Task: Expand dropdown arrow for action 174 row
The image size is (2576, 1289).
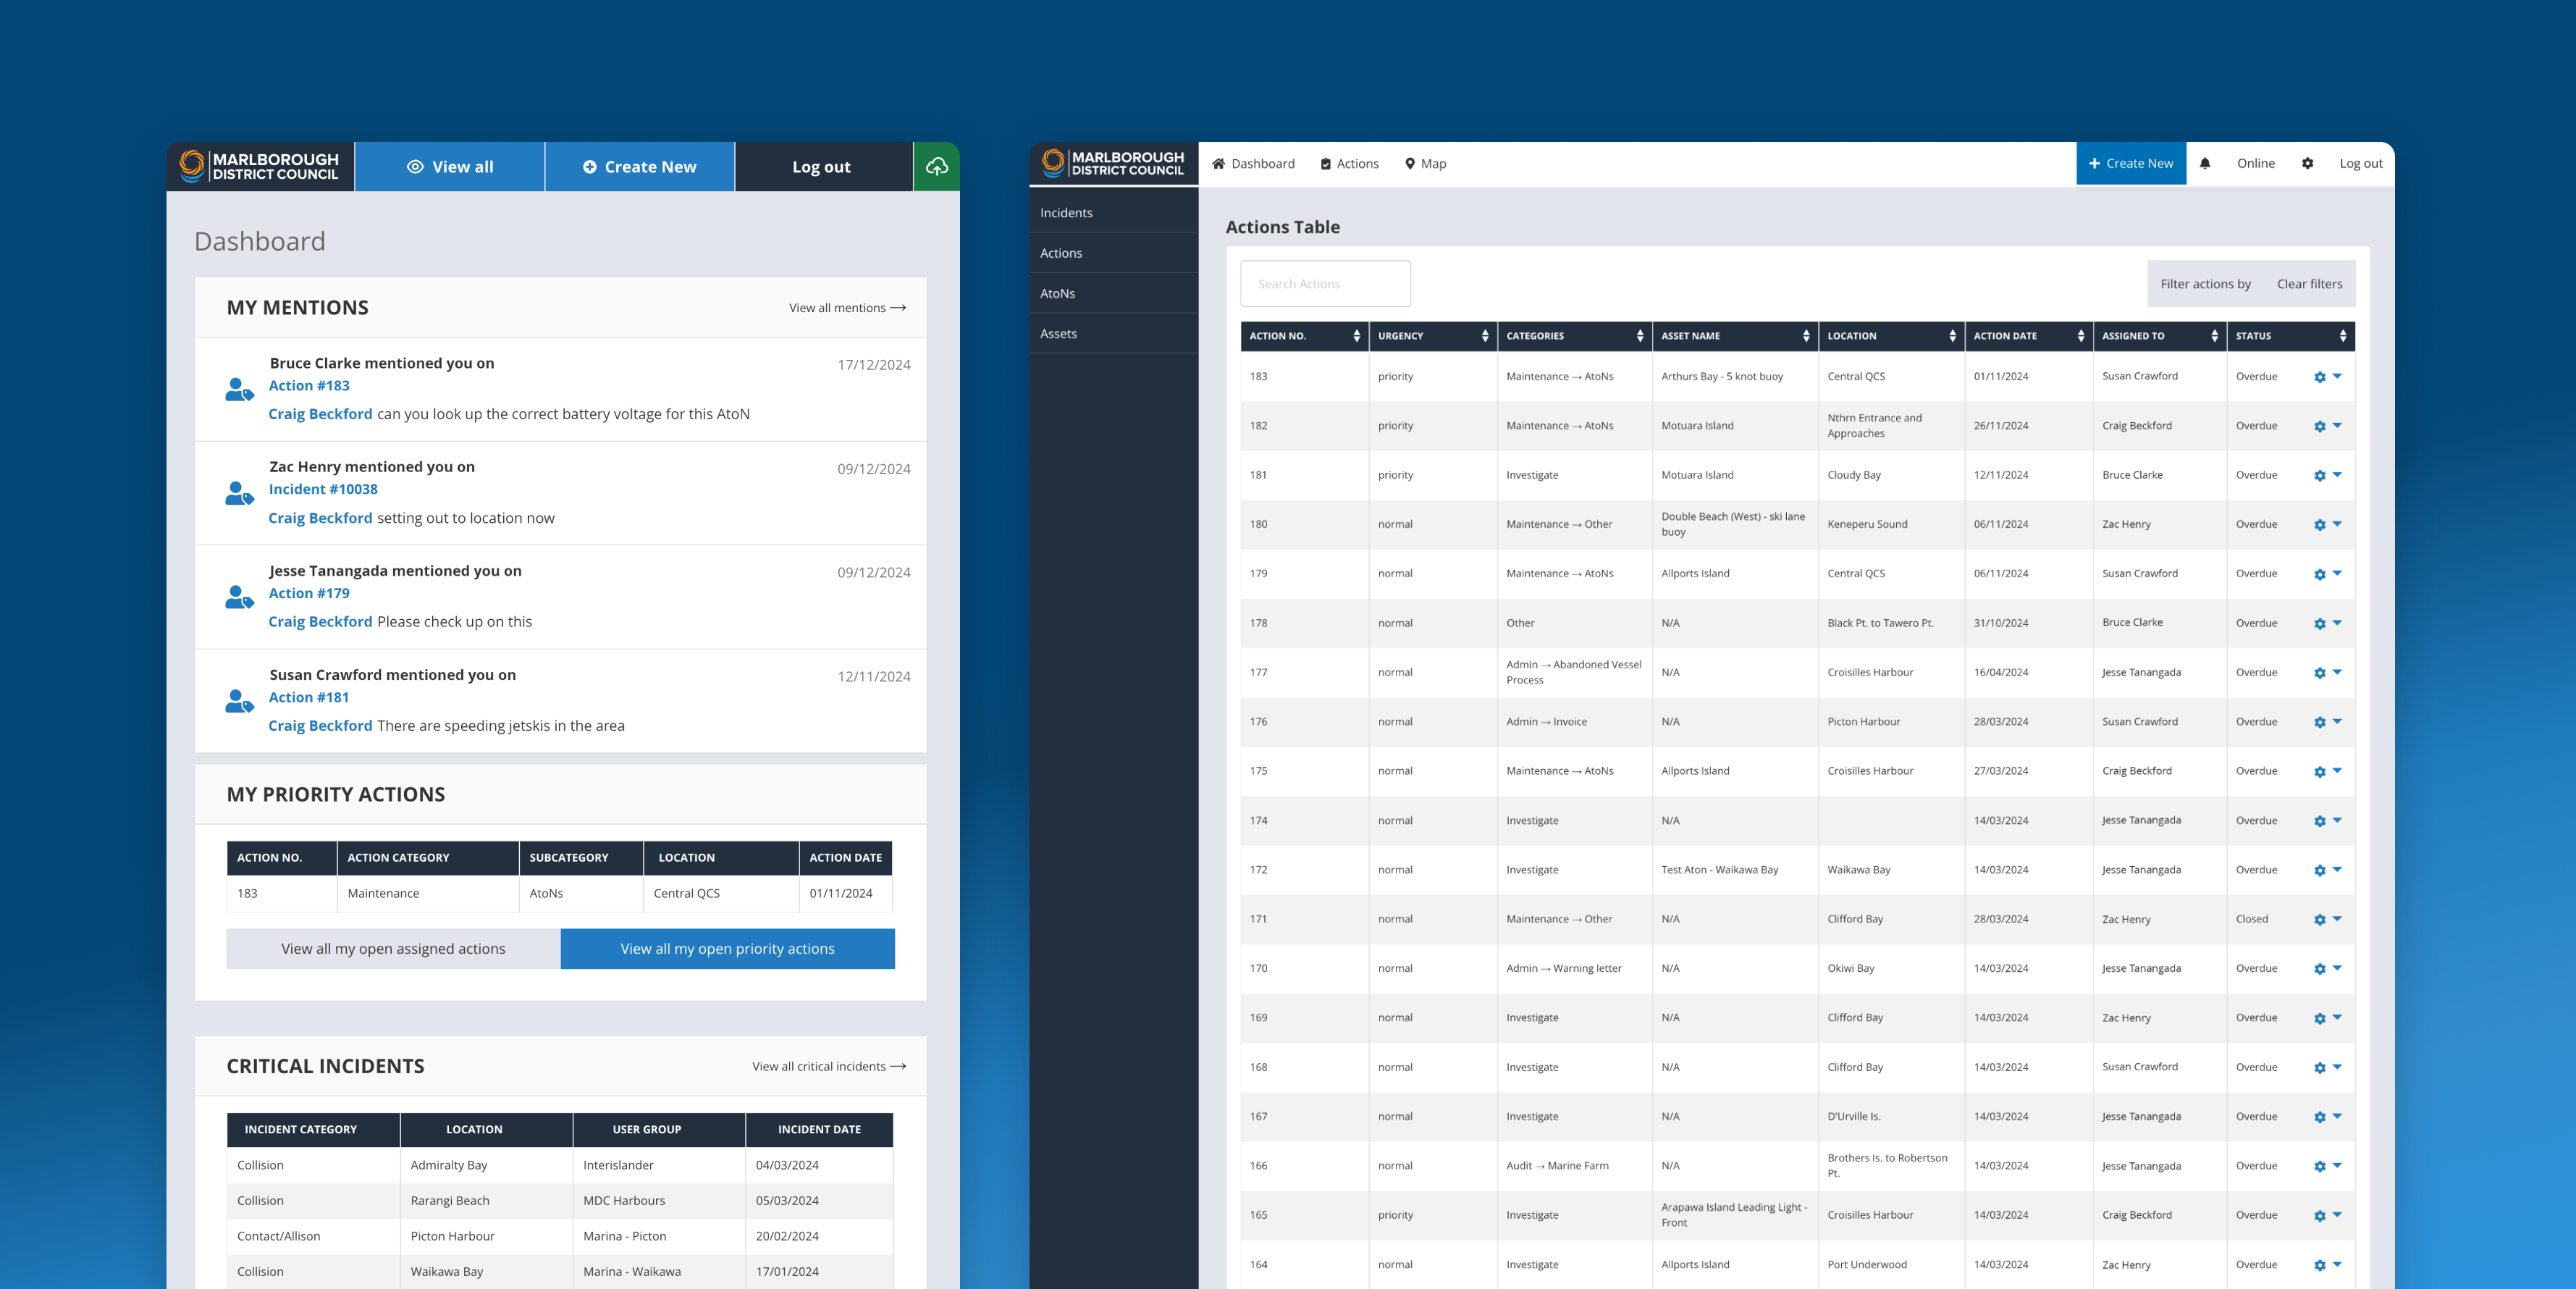Action: pyautogui.click(x=2337, y=820)
